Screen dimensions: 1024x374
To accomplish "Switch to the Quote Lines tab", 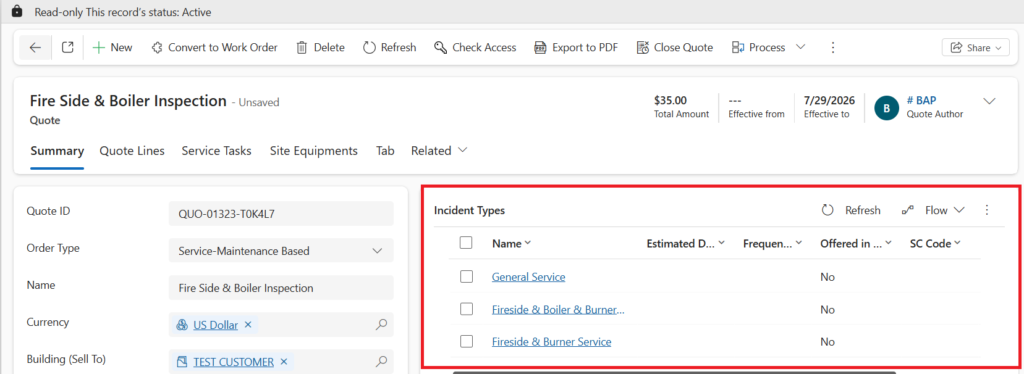I will 132,151.
